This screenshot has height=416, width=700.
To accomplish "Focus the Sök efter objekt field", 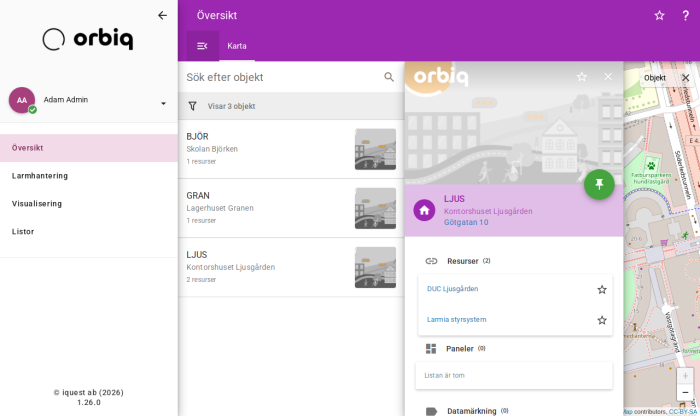I will click(x=281, y=77).
